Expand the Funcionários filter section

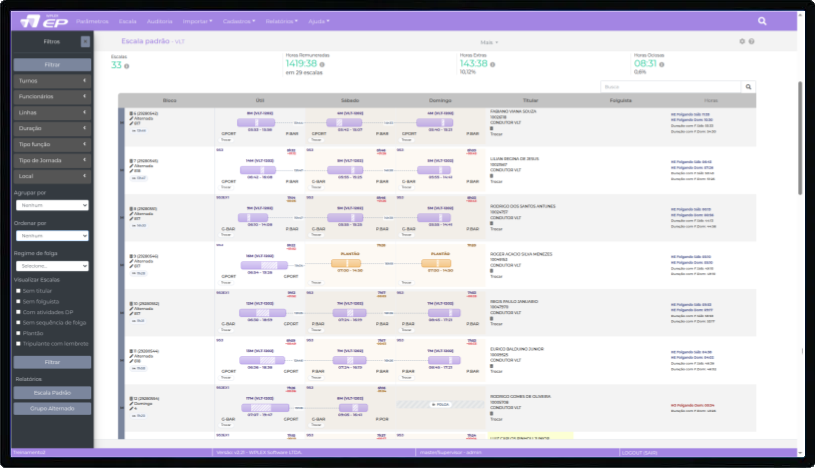(52, 97)
